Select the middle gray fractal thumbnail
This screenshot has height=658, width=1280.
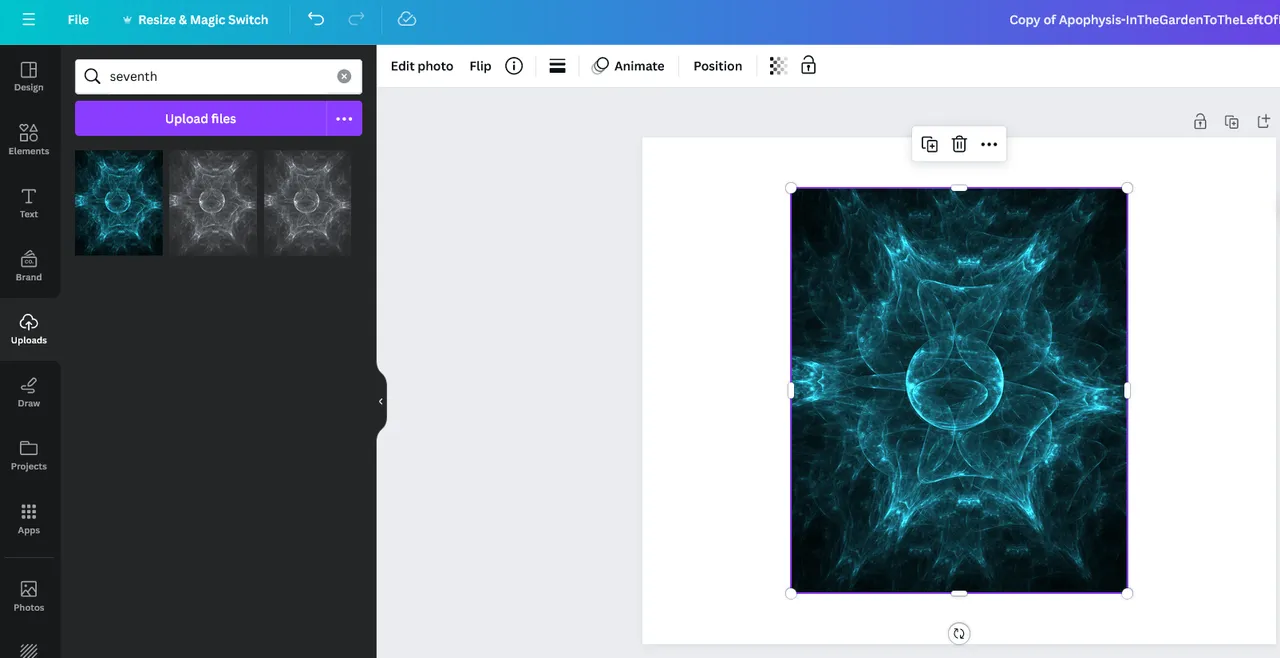(x=213, y=203)
